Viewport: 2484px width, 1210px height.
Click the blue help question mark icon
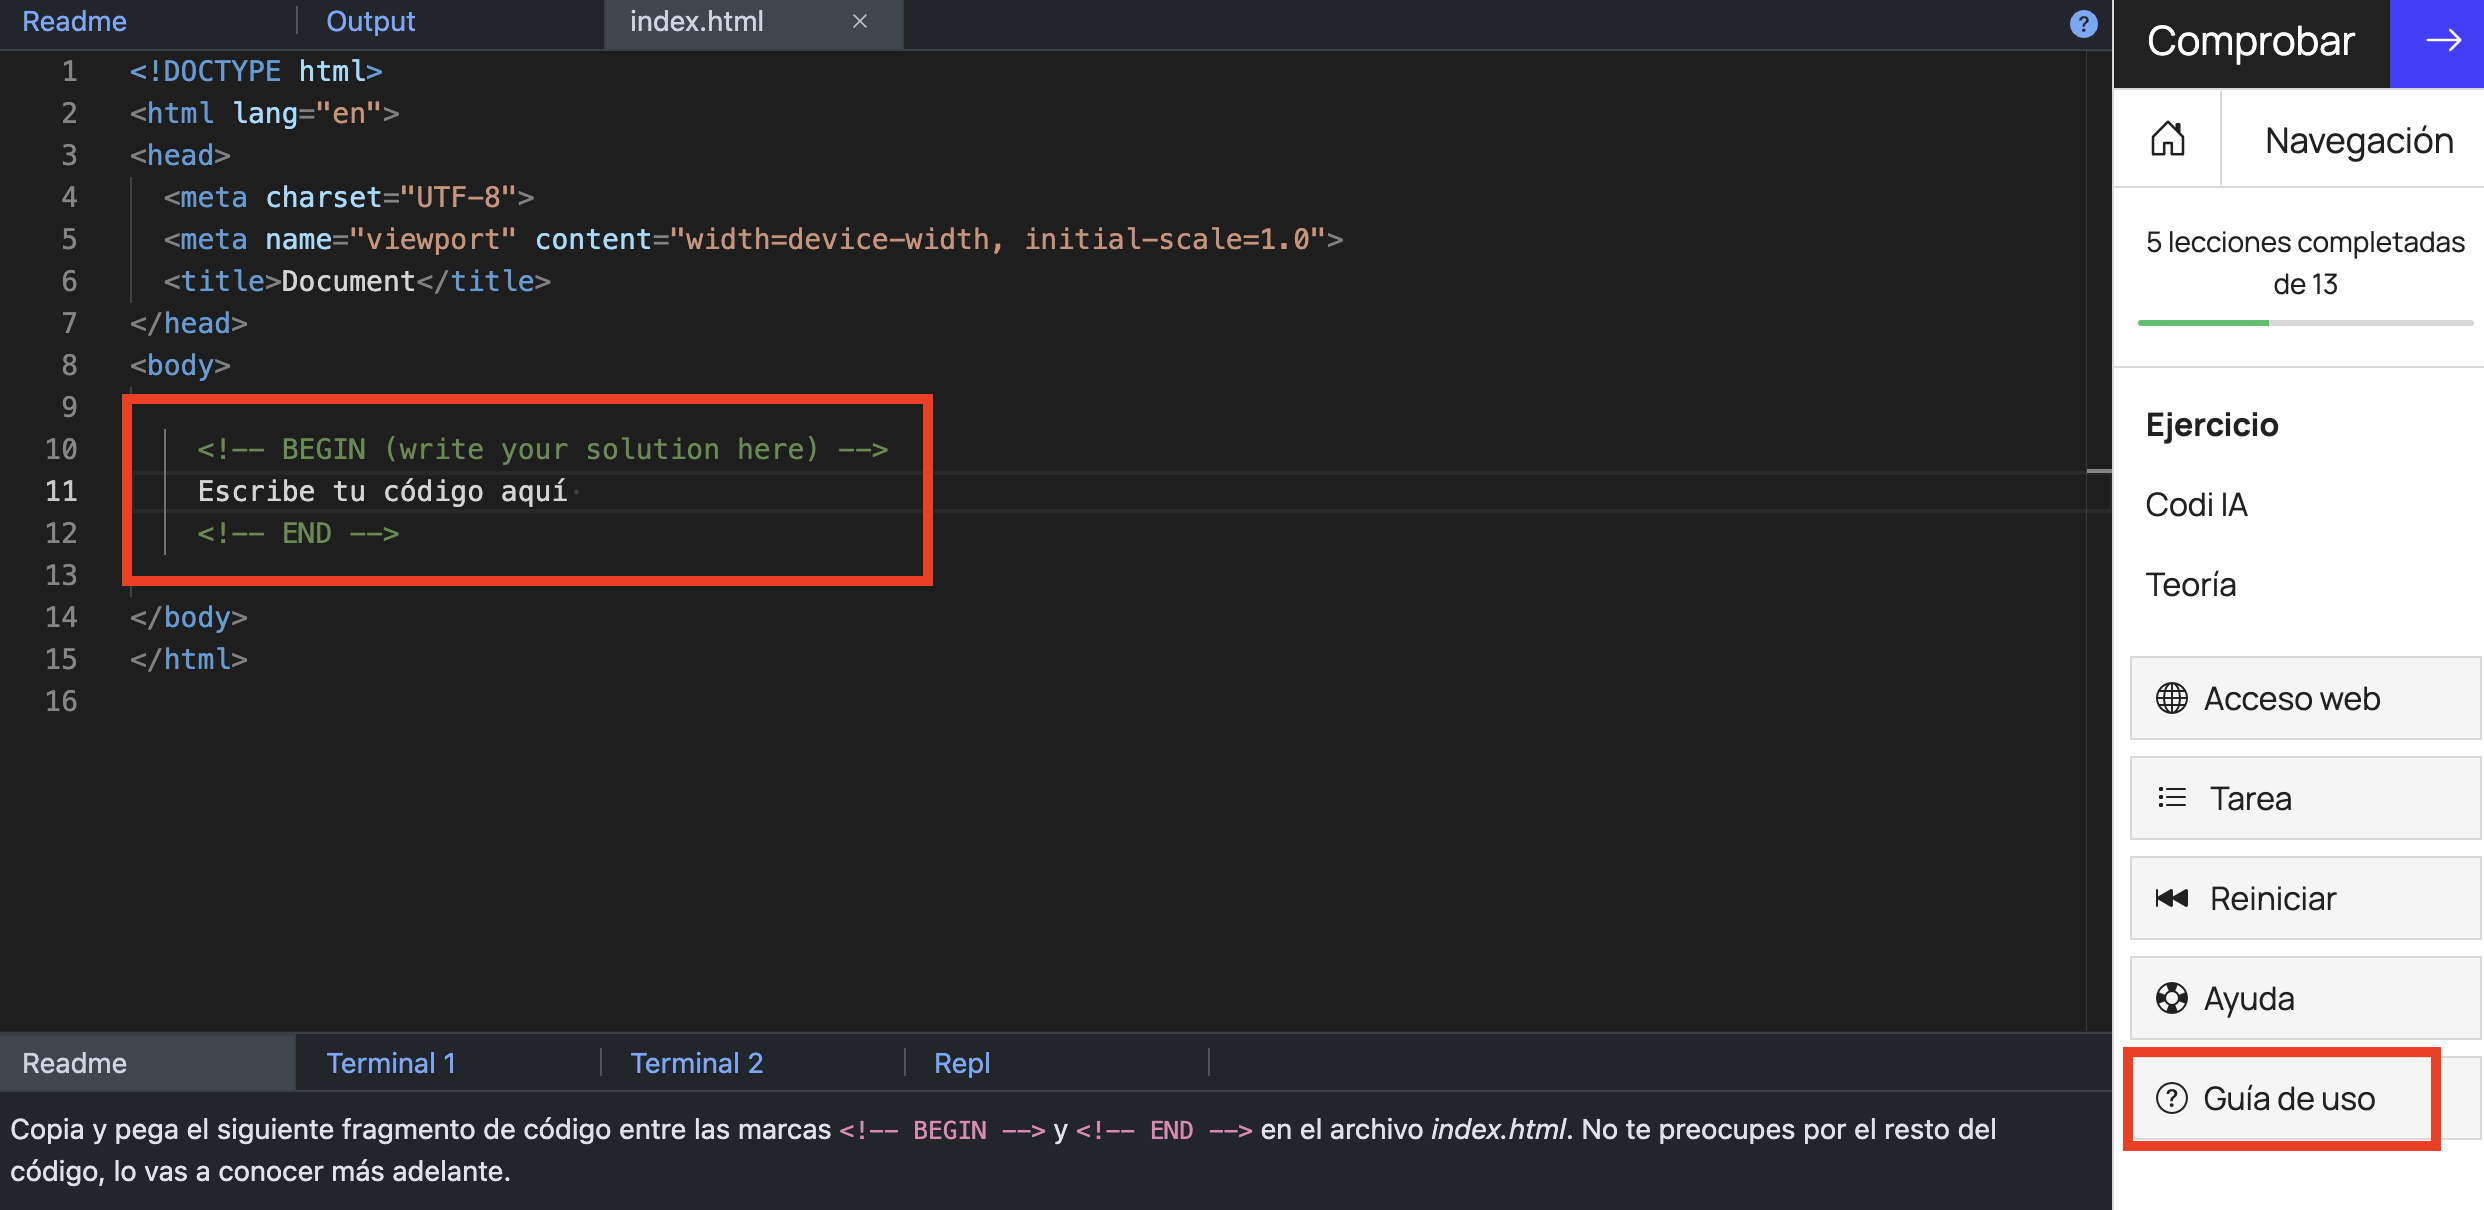(2083, 24)
